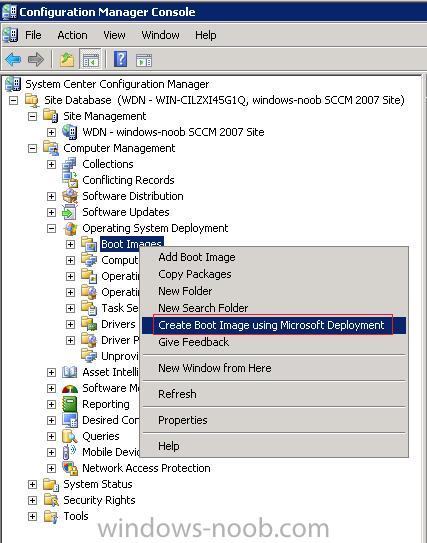Click the Up One Level folder icon
The width and height of the screenshot is (427, 543).
[66, 60]
